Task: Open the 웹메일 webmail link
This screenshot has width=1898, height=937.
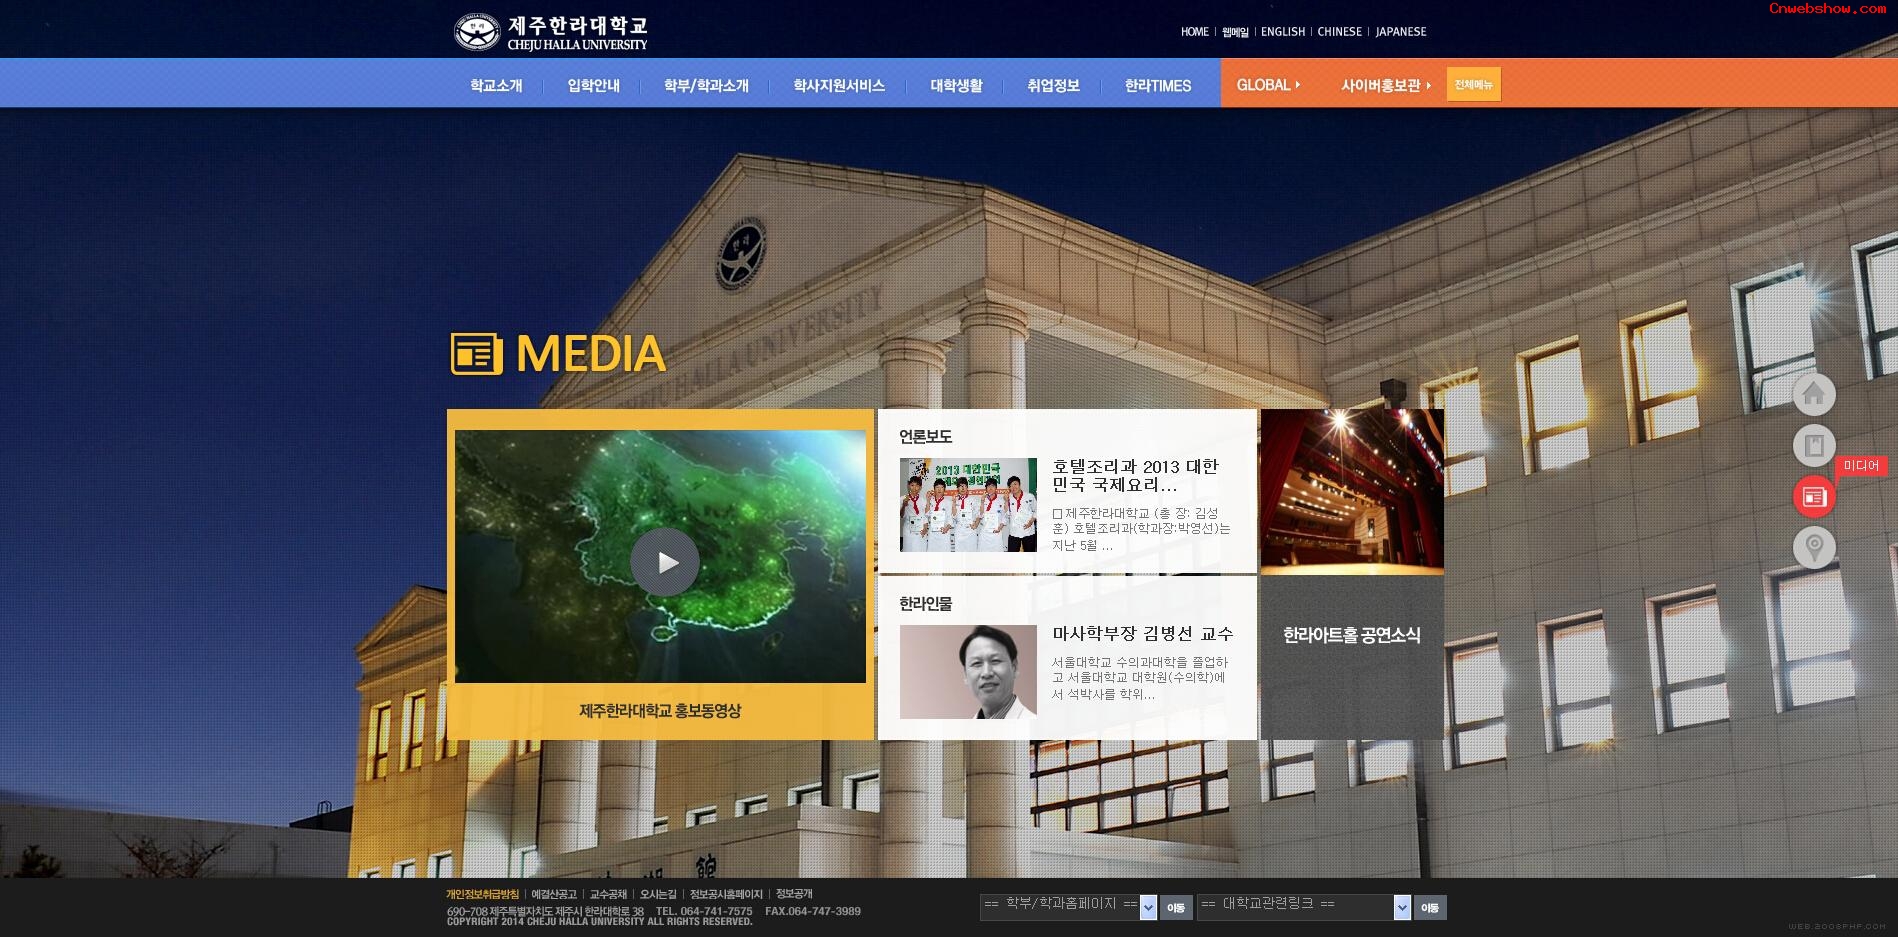Action: (x=1235, y=32)
